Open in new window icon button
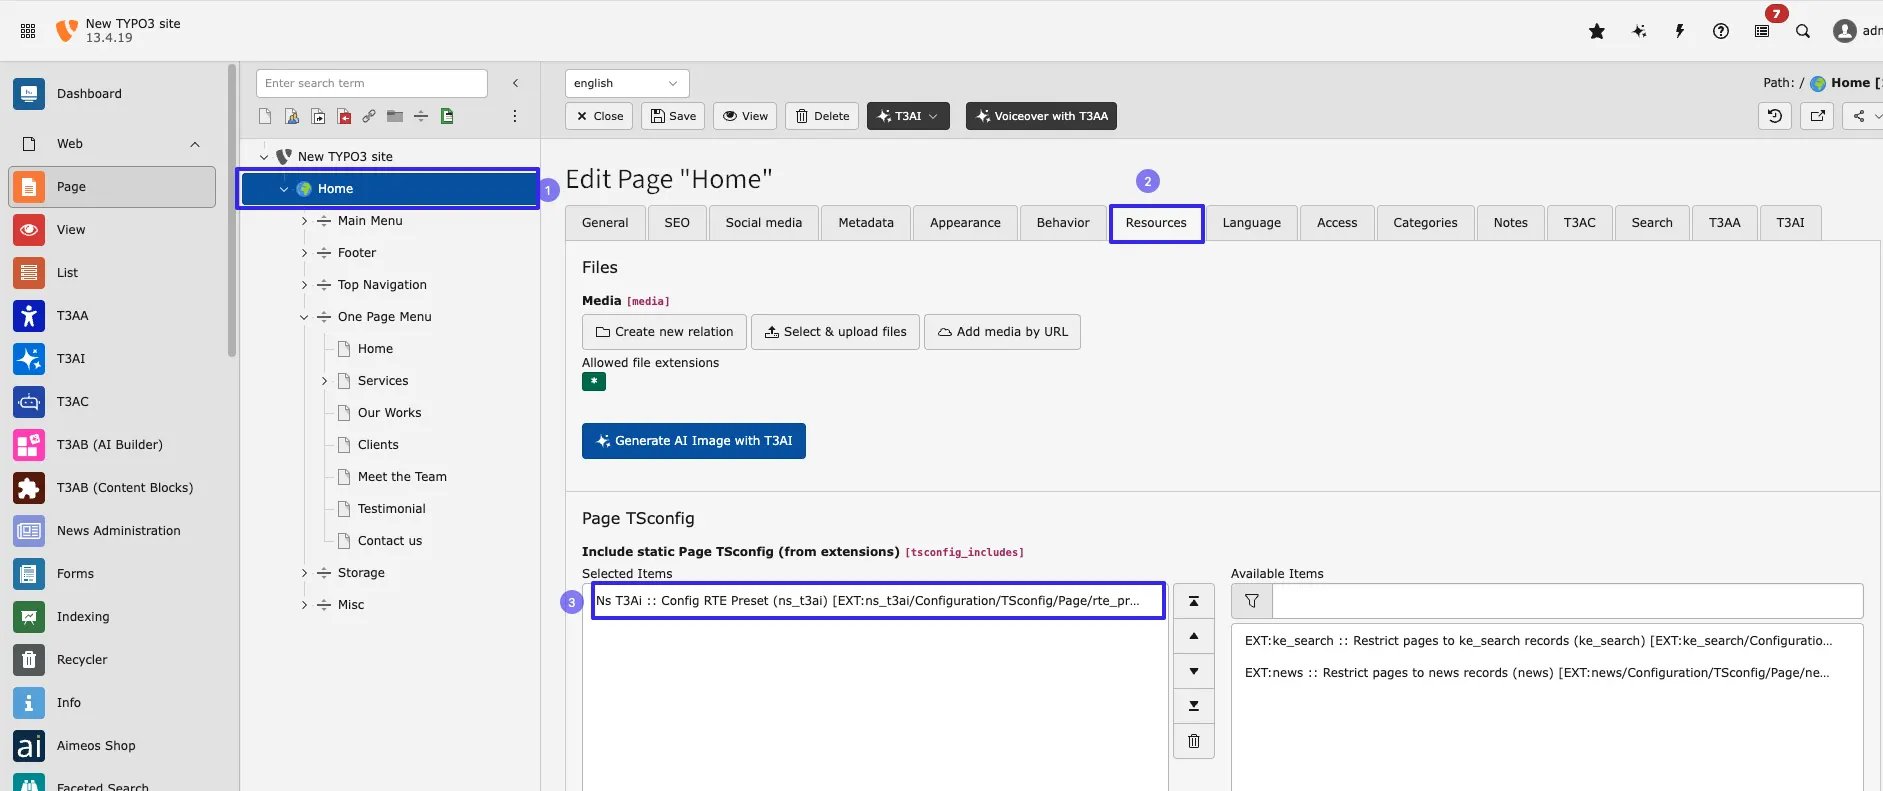Viewport: 1883px width, 791px height. coord(1818,116)
